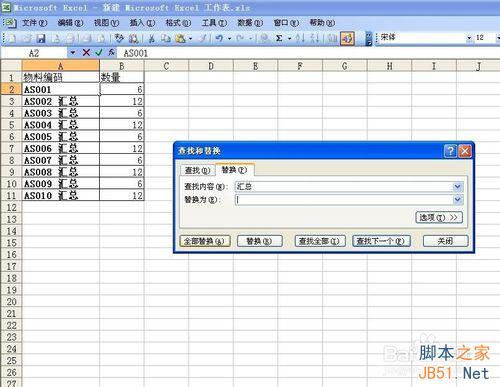Open the font name dropdown showing 宋体
Image resolution: width=500 pixels, height=387 pixels.
click(469, 38)
